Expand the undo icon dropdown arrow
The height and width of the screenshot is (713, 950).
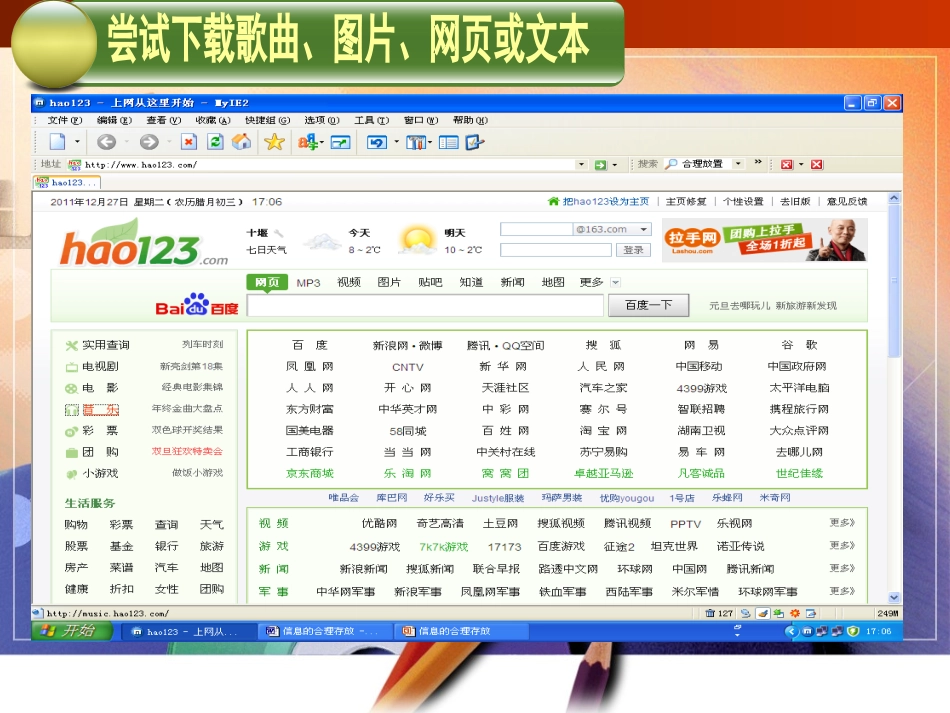click(397, 142)
